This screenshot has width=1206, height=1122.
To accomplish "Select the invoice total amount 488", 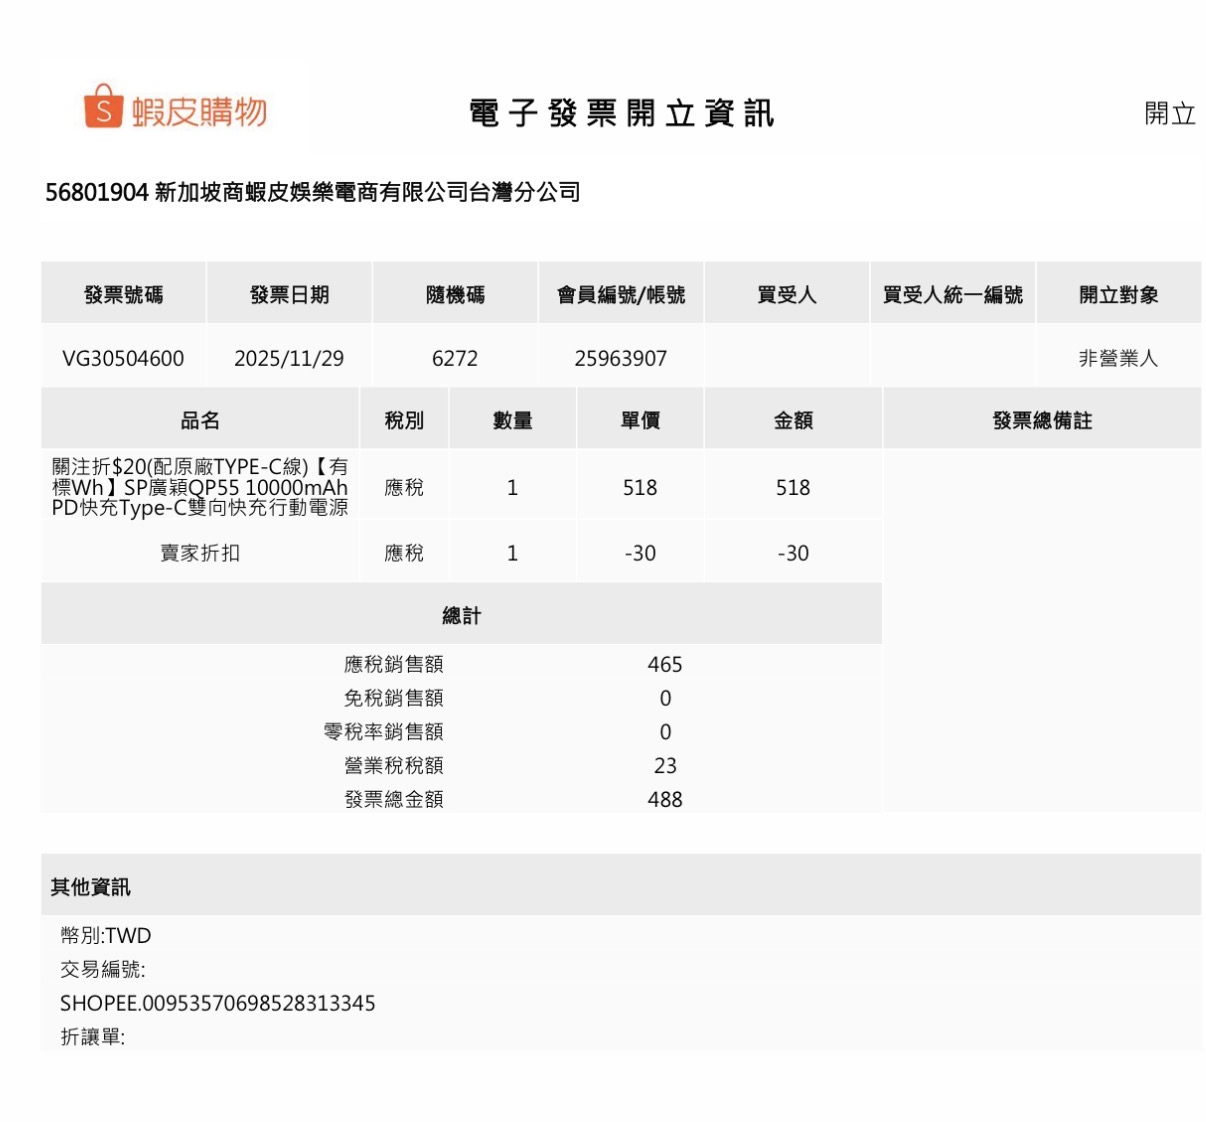I will [665, 800].
